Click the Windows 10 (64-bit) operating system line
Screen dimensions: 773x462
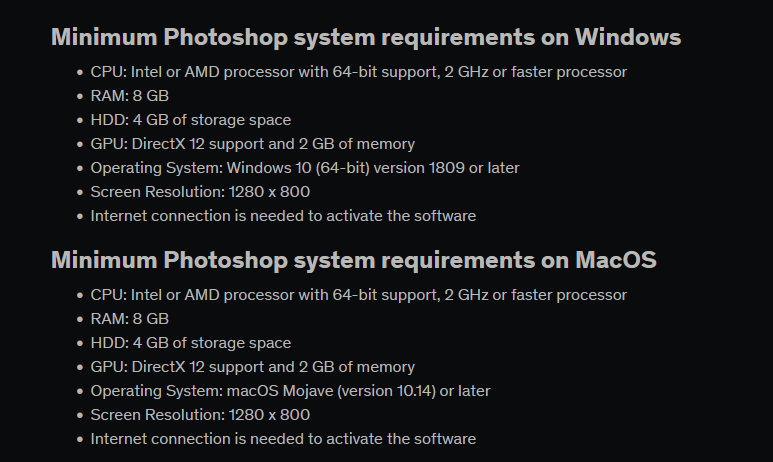304,168
